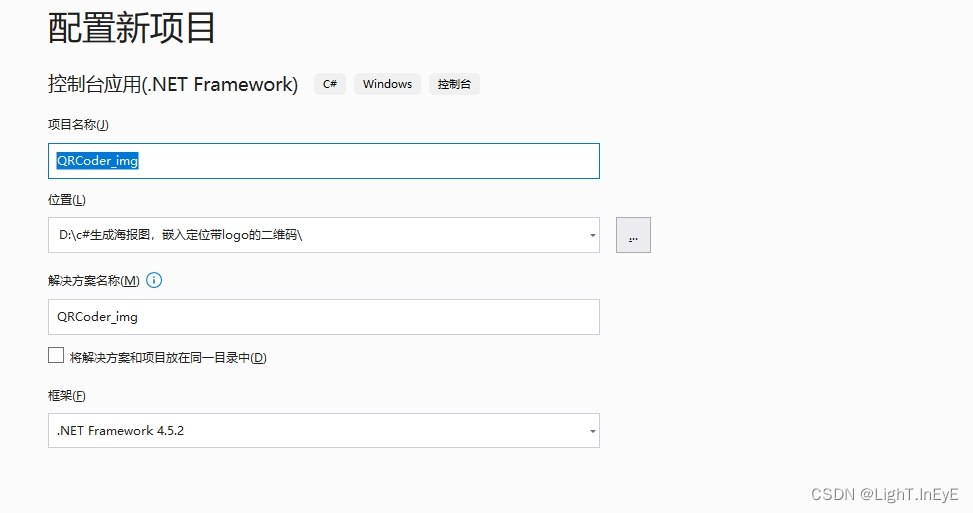Open the .NET Framework 4.5.2 combo box
The width and height of the screenshot is (973, 513).
(324, 430)
